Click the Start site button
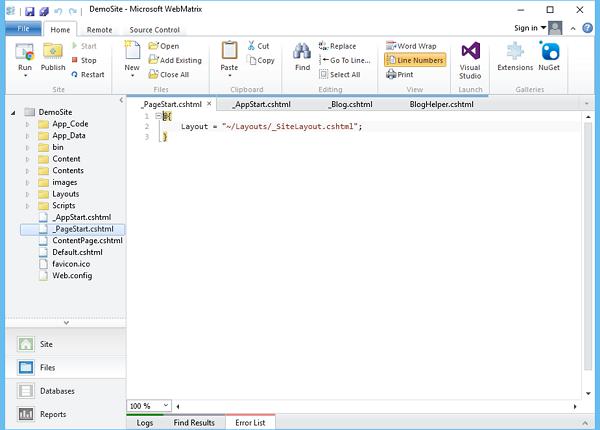 click(x=84, y=46)
